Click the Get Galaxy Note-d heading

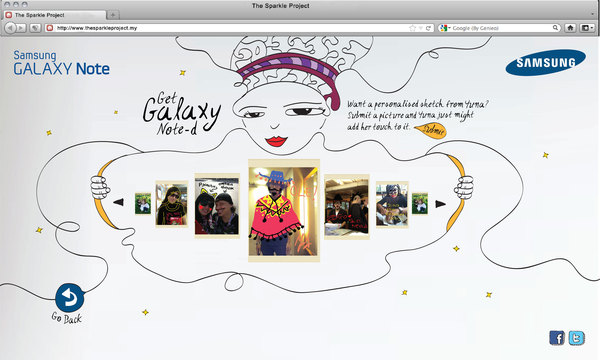182,114
